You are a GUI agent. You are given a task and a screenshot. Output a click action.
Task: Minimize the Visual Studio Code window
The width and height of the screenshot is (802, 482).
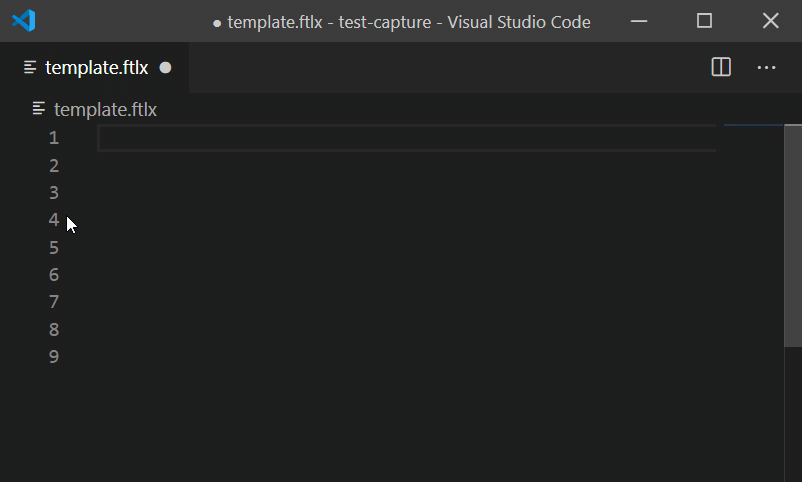click(x=639, y=21)
